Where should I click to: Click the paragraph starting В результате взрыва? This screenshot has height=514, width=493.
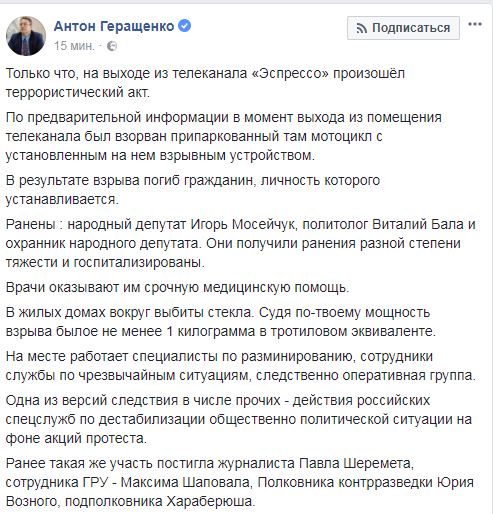(193, 190)
